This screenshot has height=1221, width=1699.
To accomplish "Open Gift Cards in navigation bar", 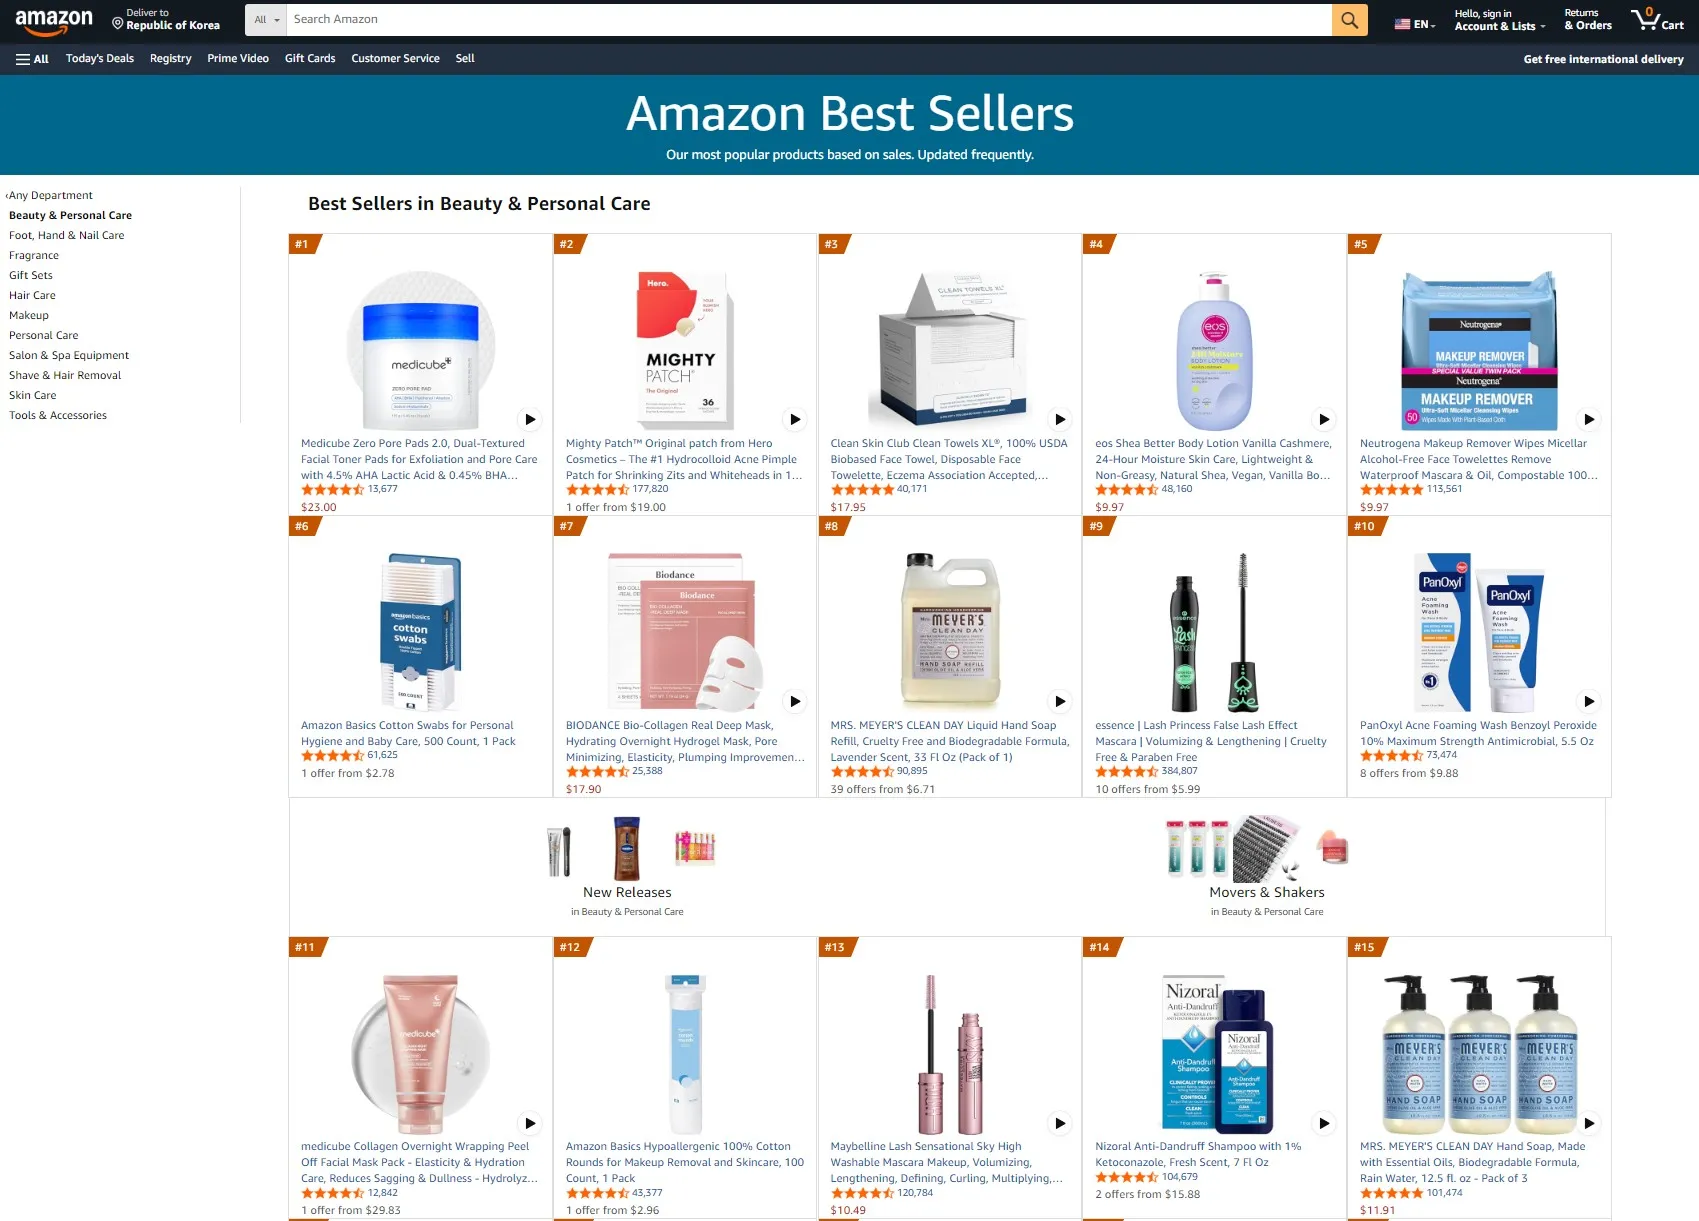I will tap(310, 59).
